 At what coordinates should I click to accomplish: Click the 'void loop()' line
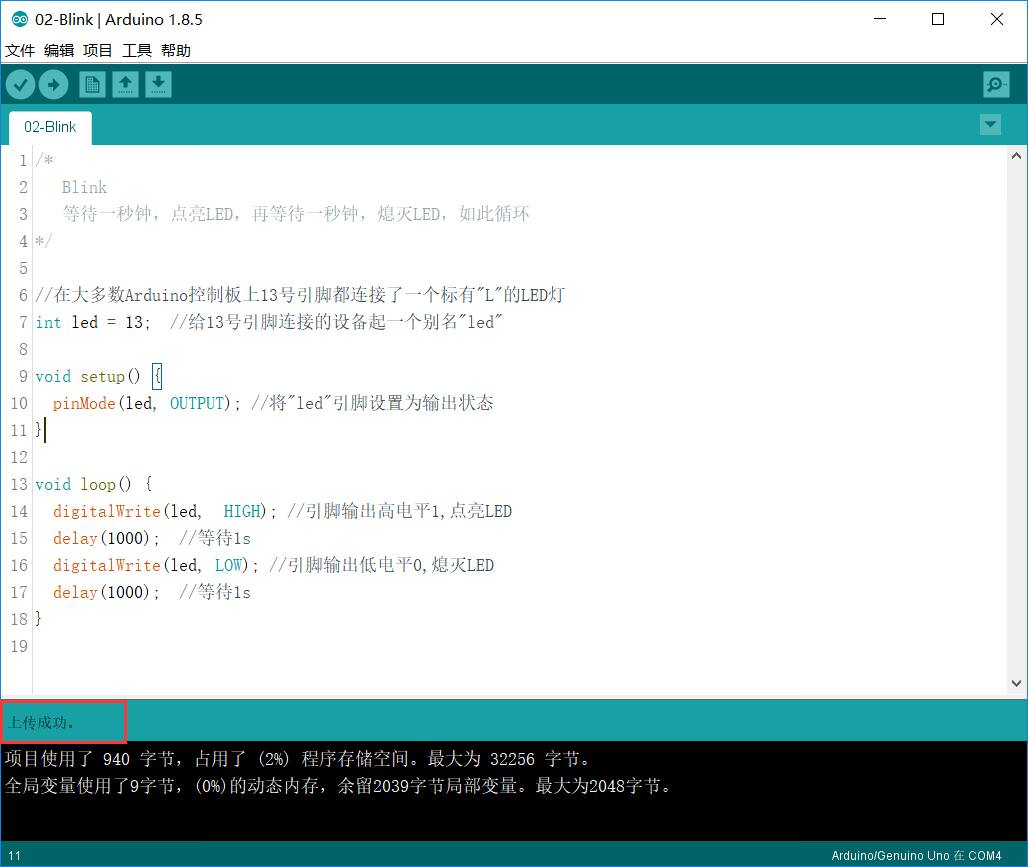point(94,485)
